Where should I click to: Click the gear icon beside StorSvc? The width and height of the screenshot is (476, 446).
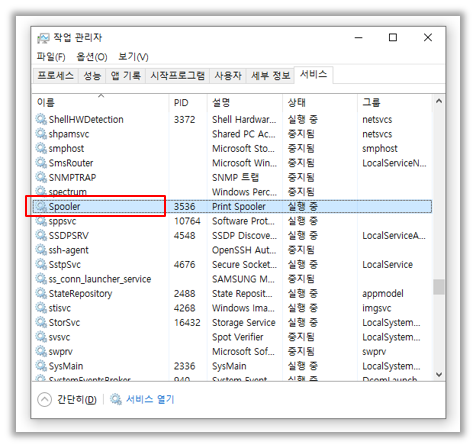pyautogui.click(x=41, y=322)
